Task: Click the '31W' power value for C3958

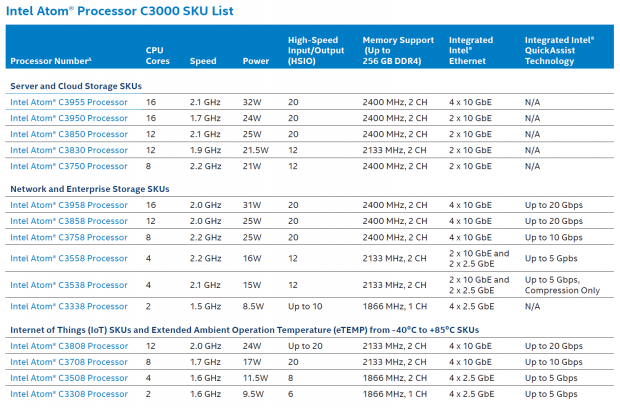Action: click(252, 205)
